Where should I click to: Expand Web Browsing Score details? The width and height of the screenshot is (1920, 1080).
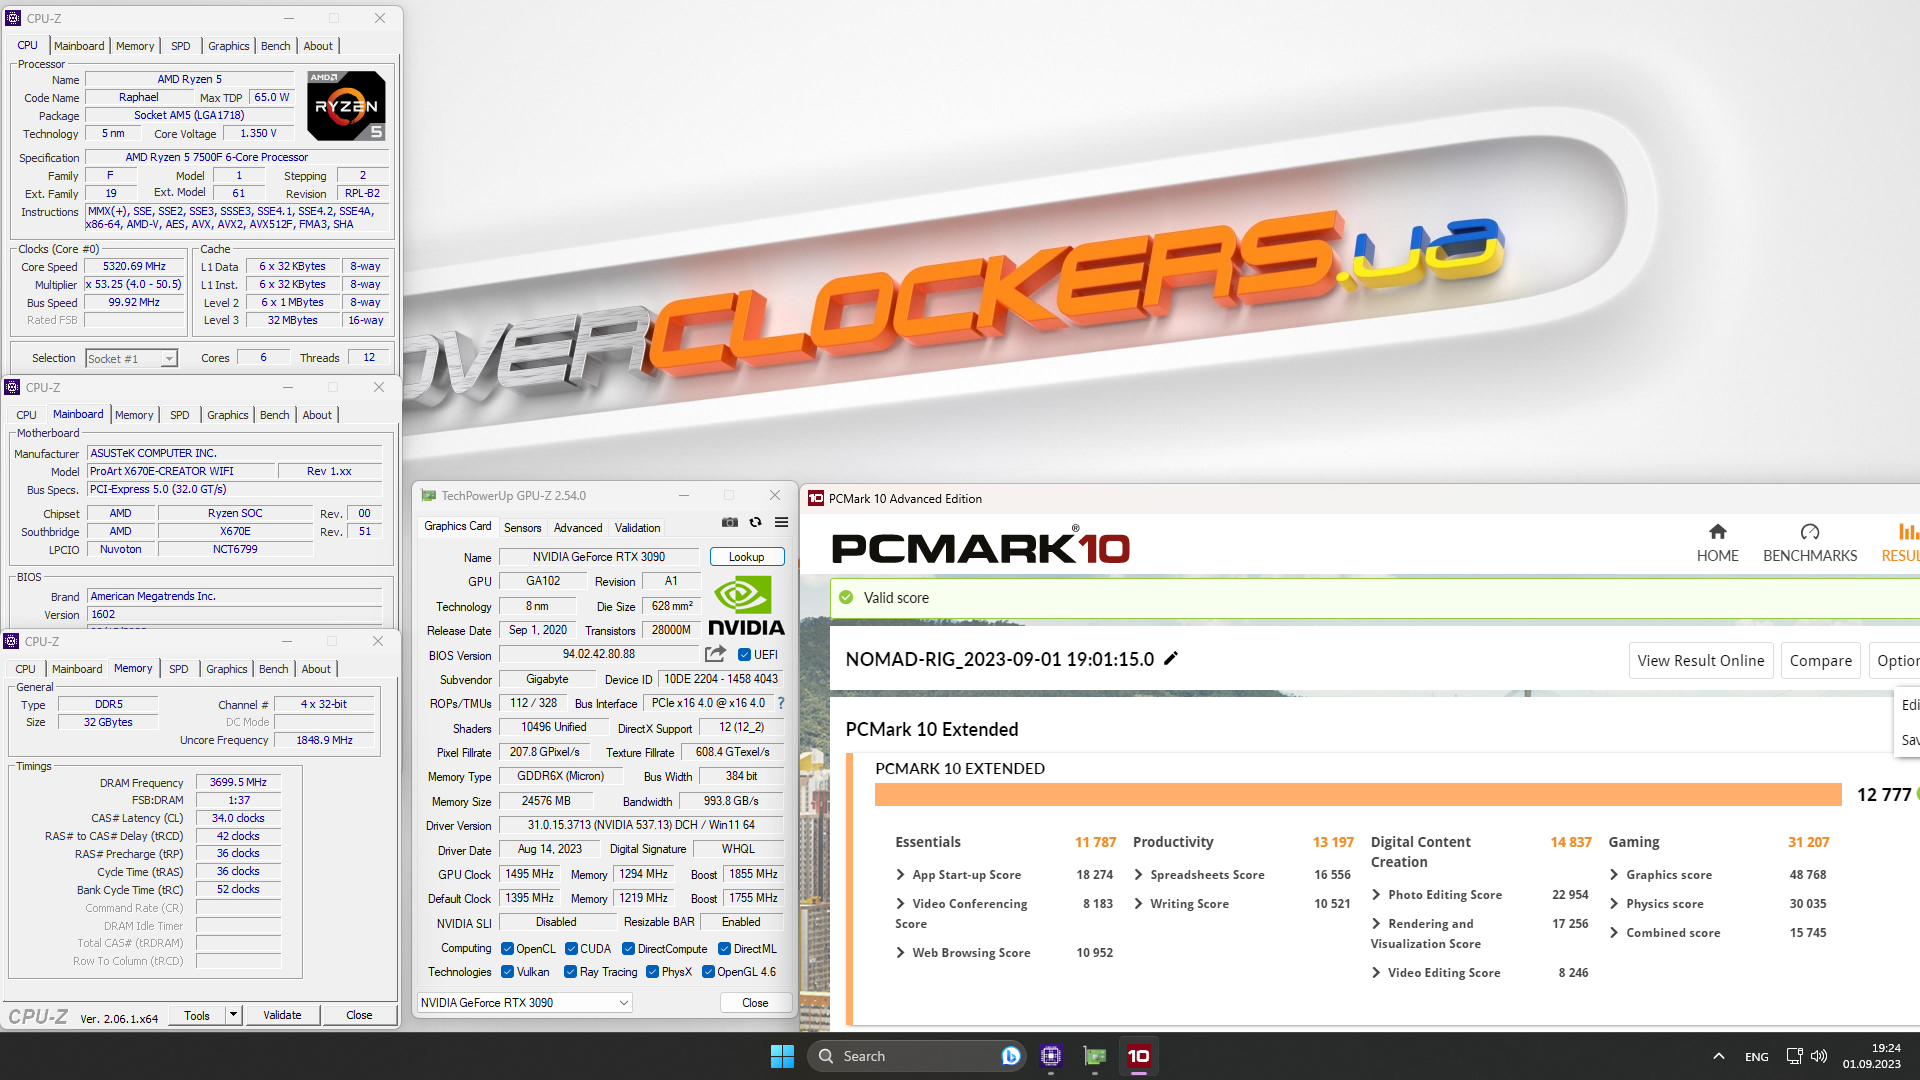click(900, 953)
